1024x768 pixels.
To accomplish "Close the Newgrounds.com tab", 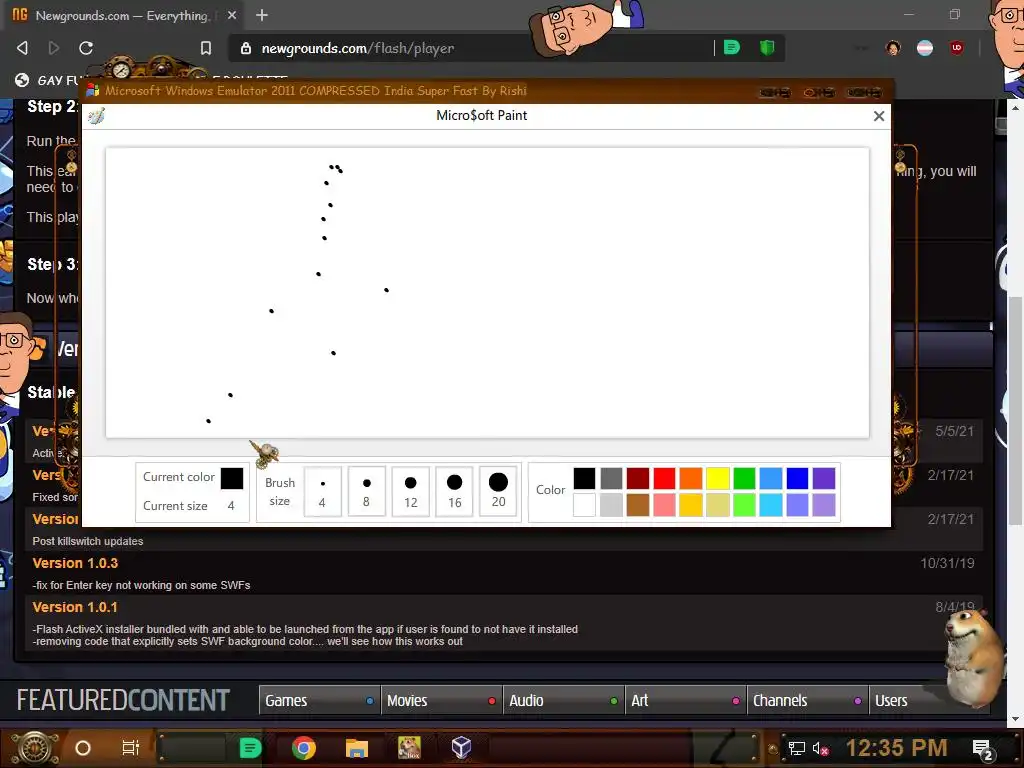I will click(232, 15).
